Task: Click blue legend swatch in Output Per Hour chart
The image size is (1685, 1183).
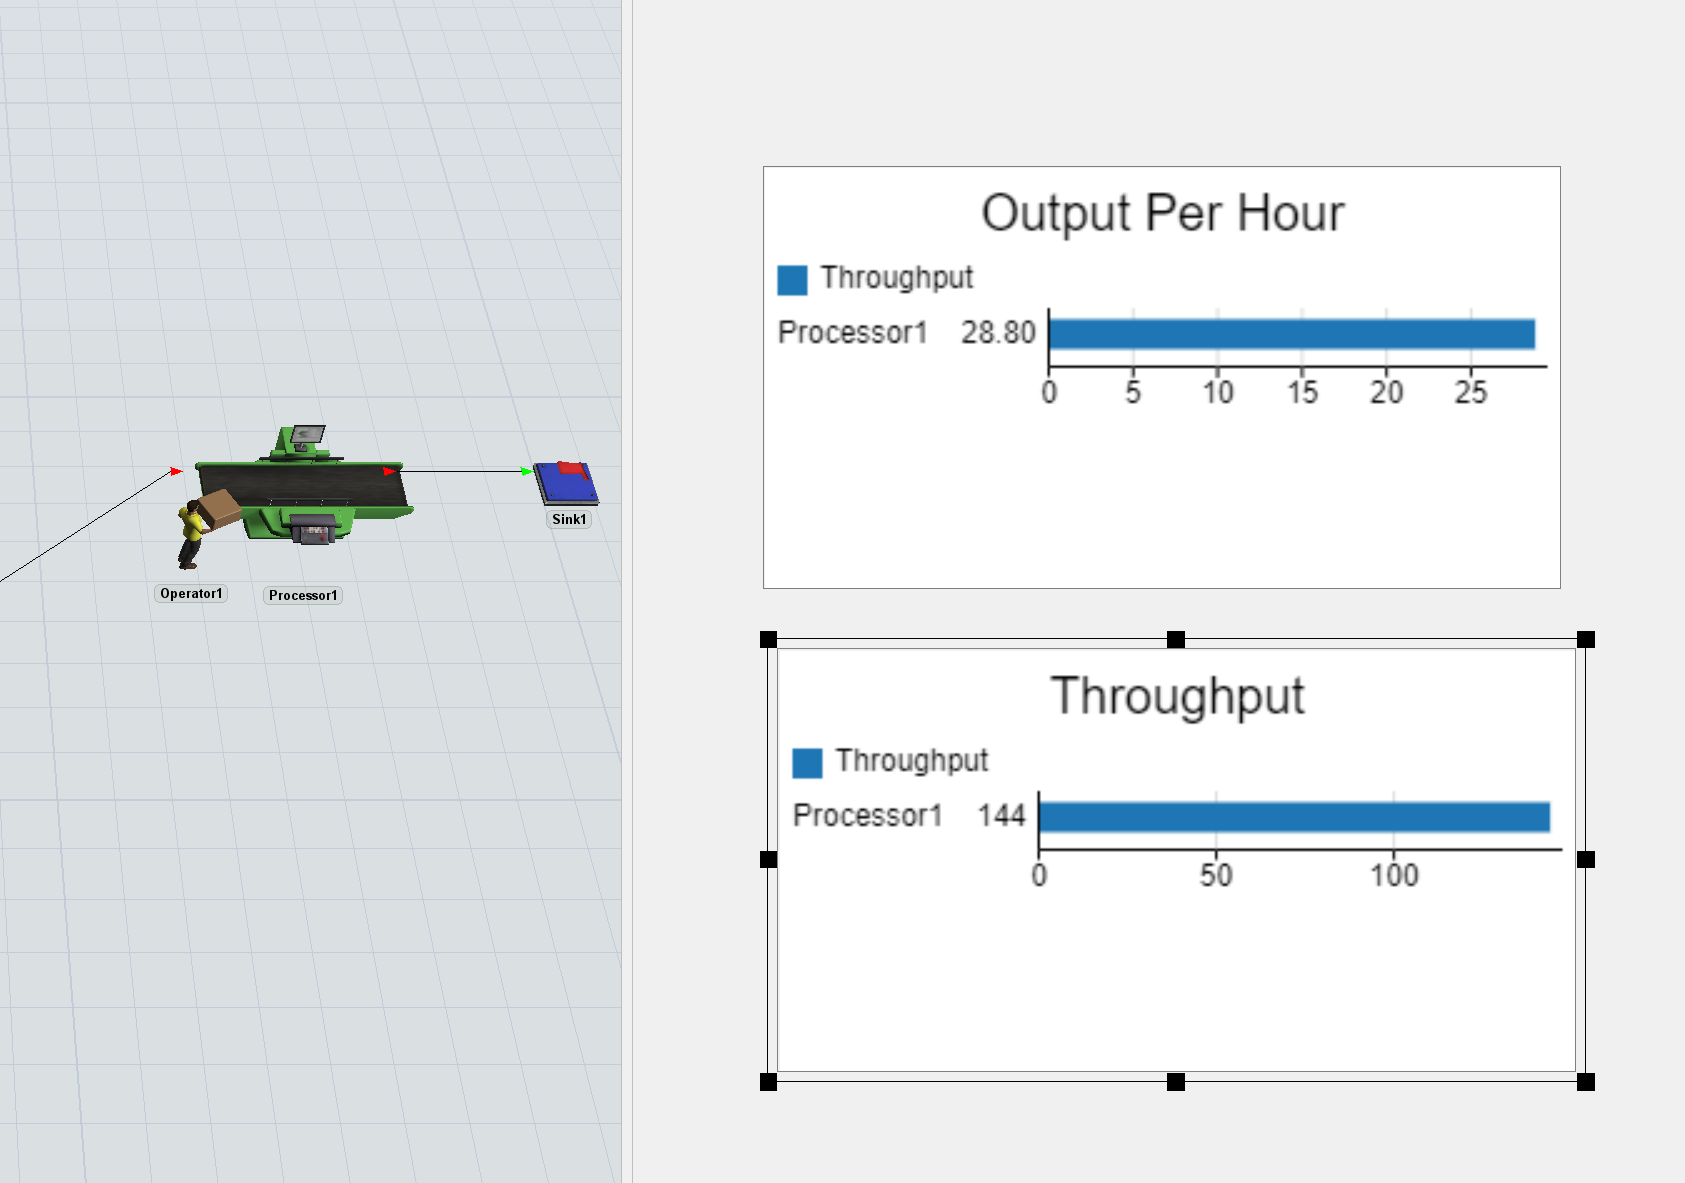Action: (x=792, y=280)
